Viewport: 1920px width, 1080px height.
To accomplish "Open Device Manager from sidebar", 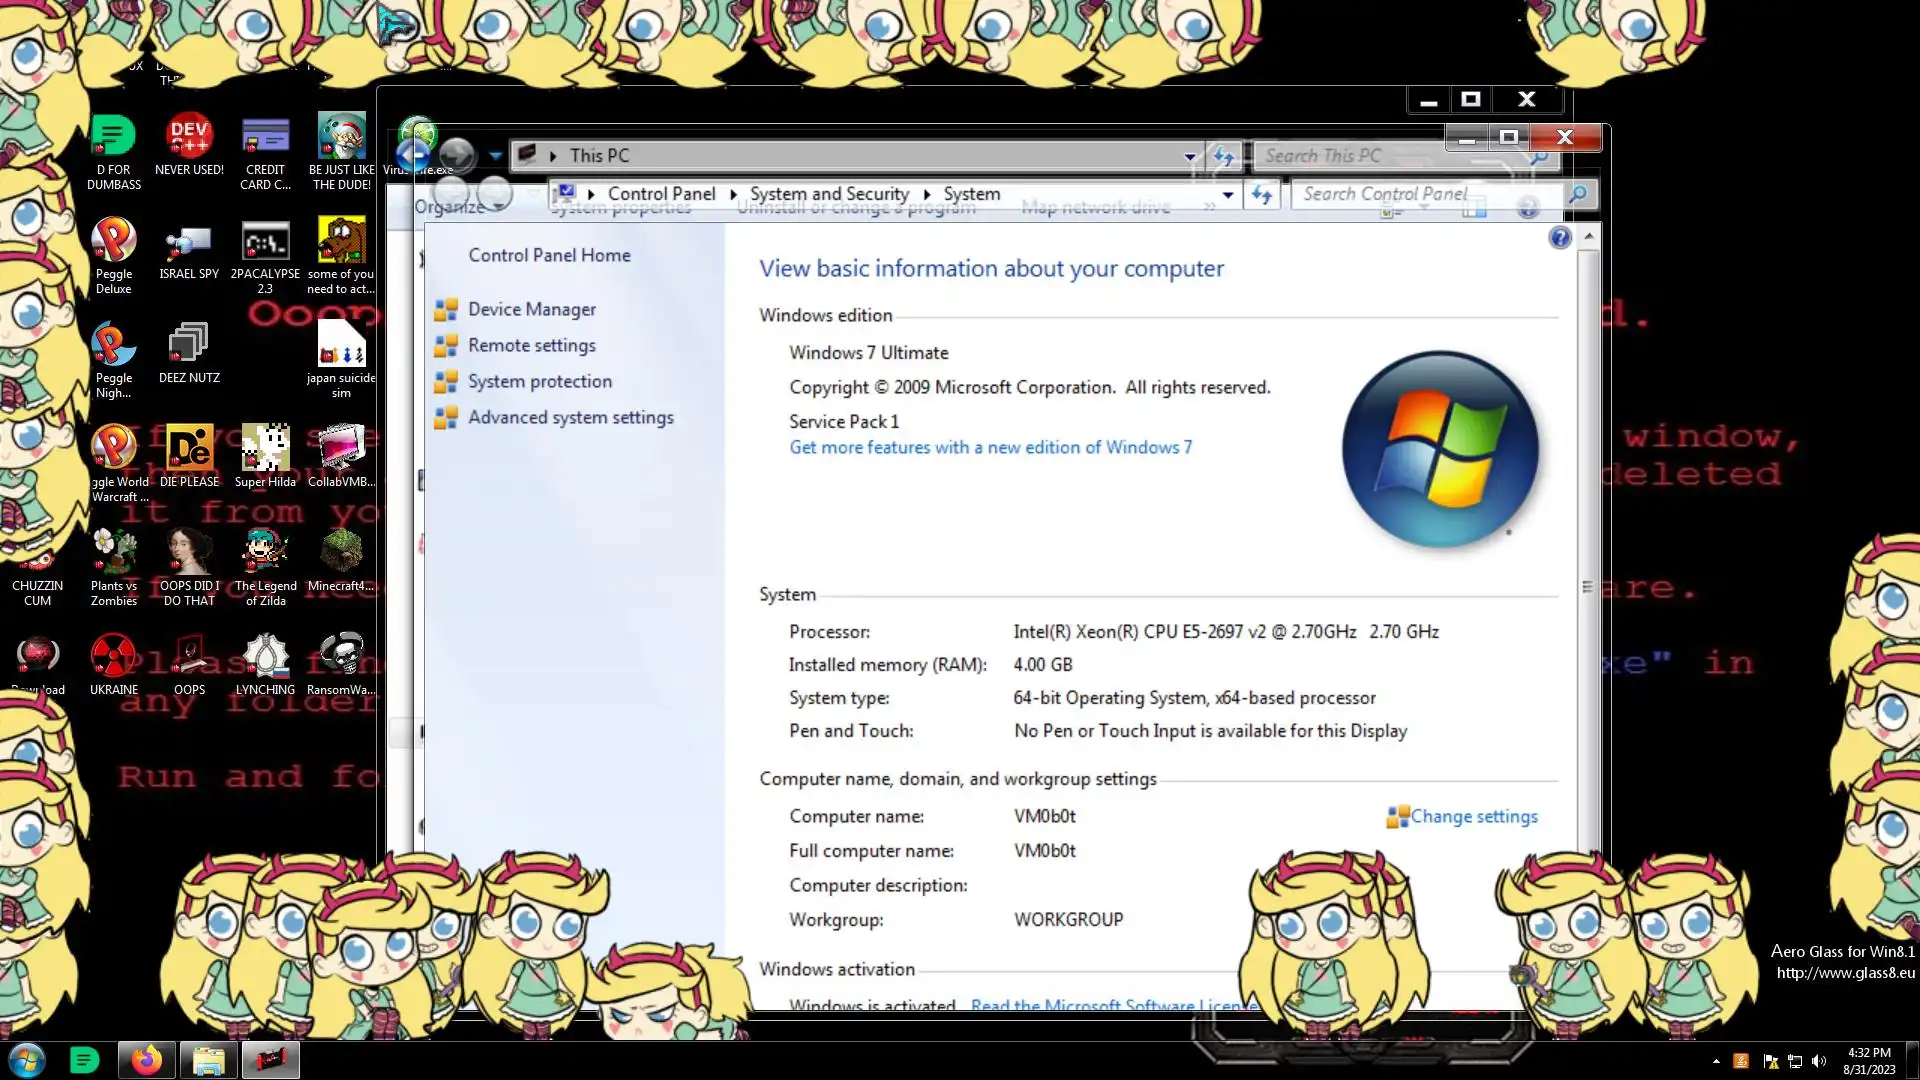I will click(x=531, y=310).
